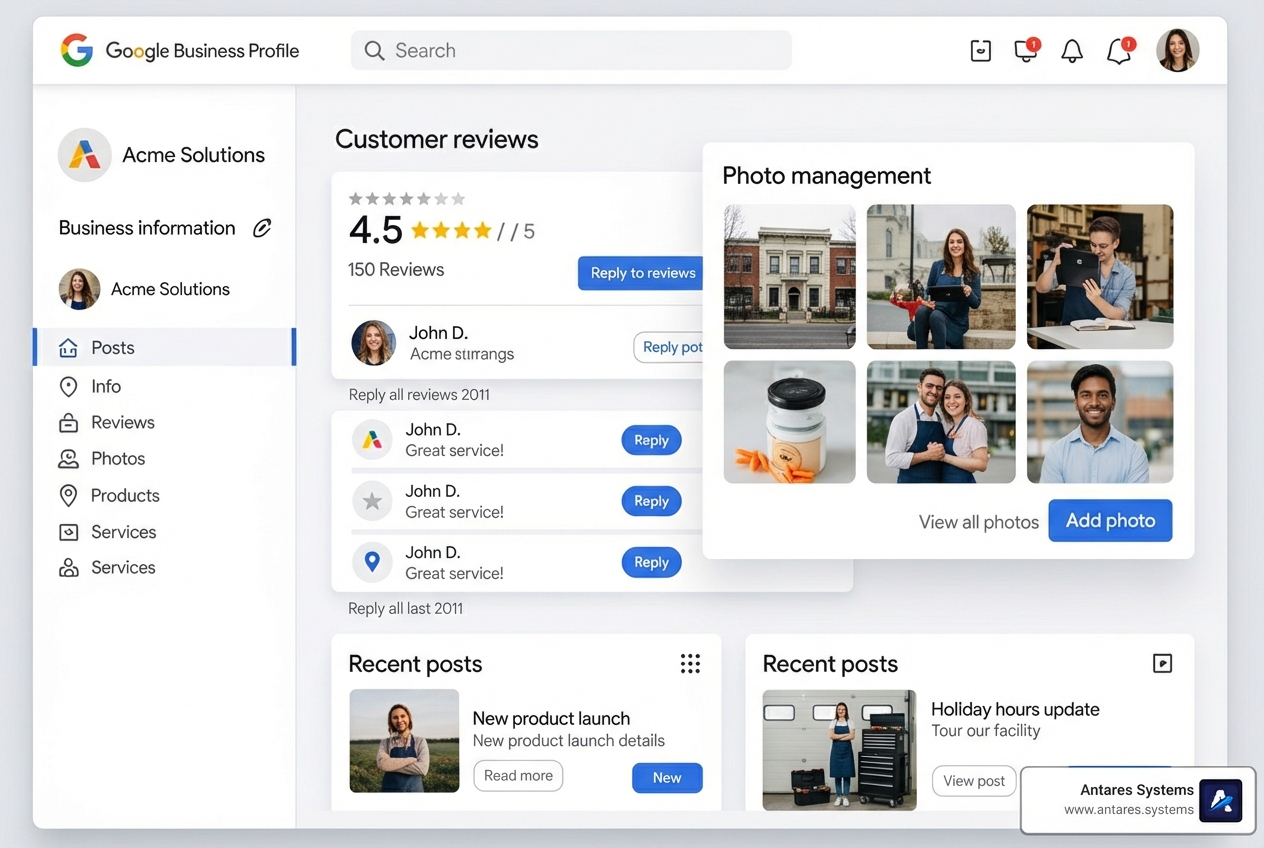1264x848 pixels.
Task: Click the Reply to reviews button
Action: (640, 272)
